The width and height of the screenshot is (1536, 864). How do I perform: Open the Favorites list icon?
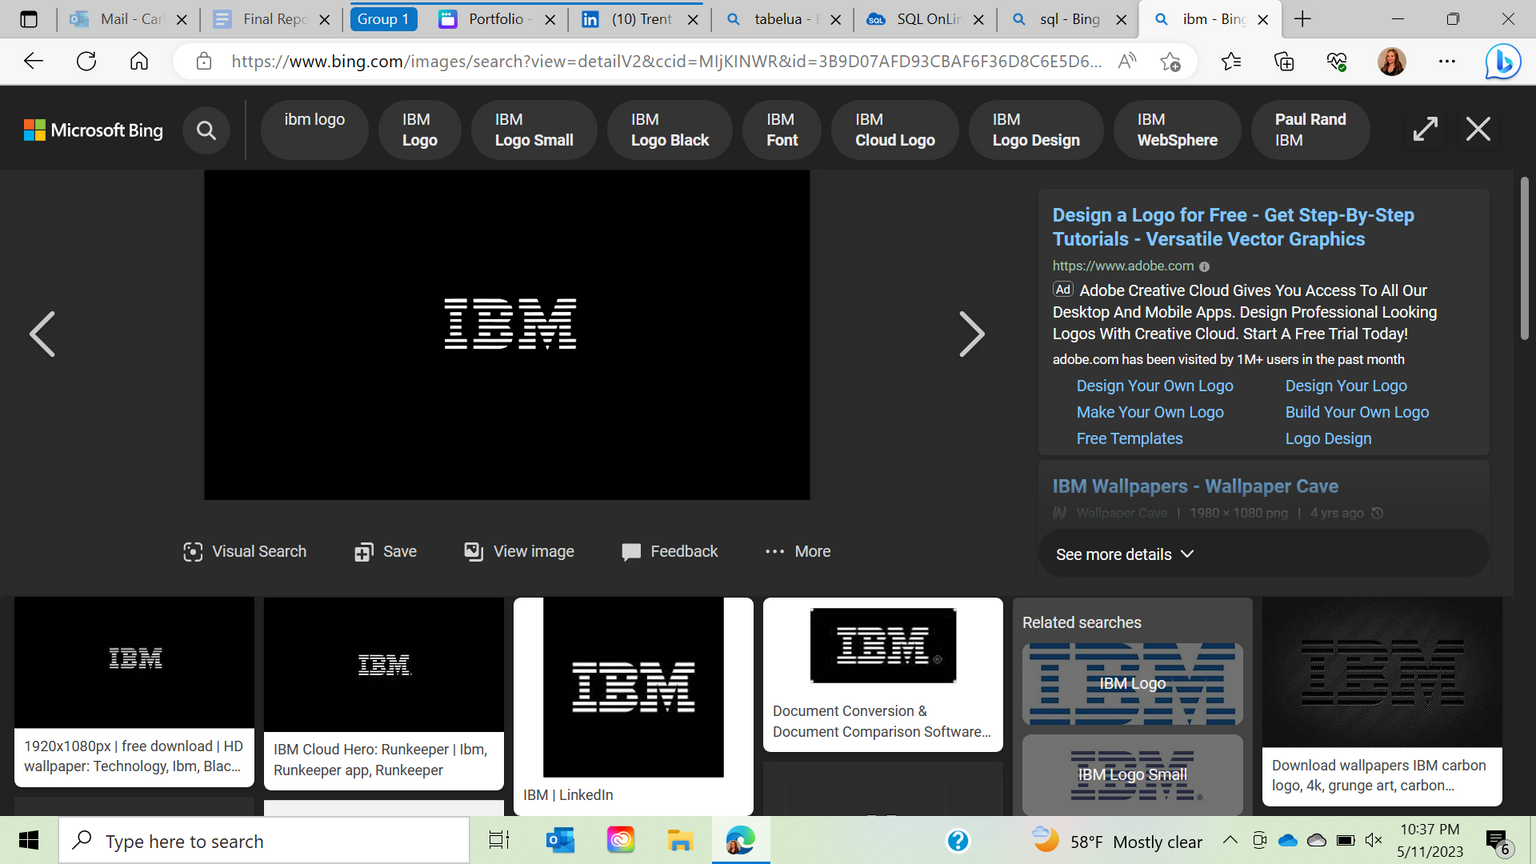pyautogui.click(x=1231, y=61)
